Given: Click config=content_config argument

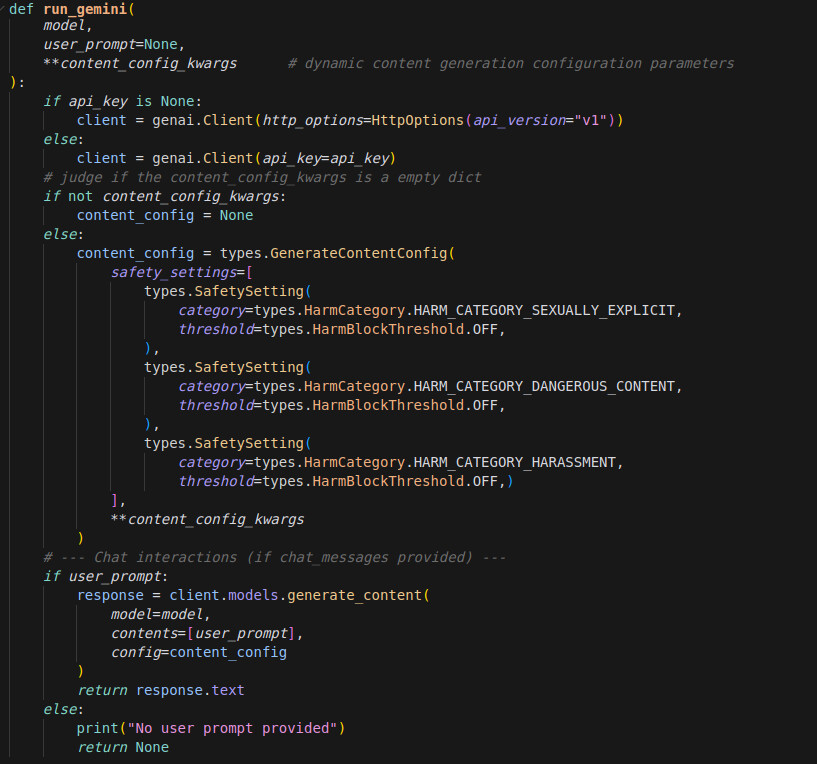Looking at the screenshot, I should tap(198, 653).
